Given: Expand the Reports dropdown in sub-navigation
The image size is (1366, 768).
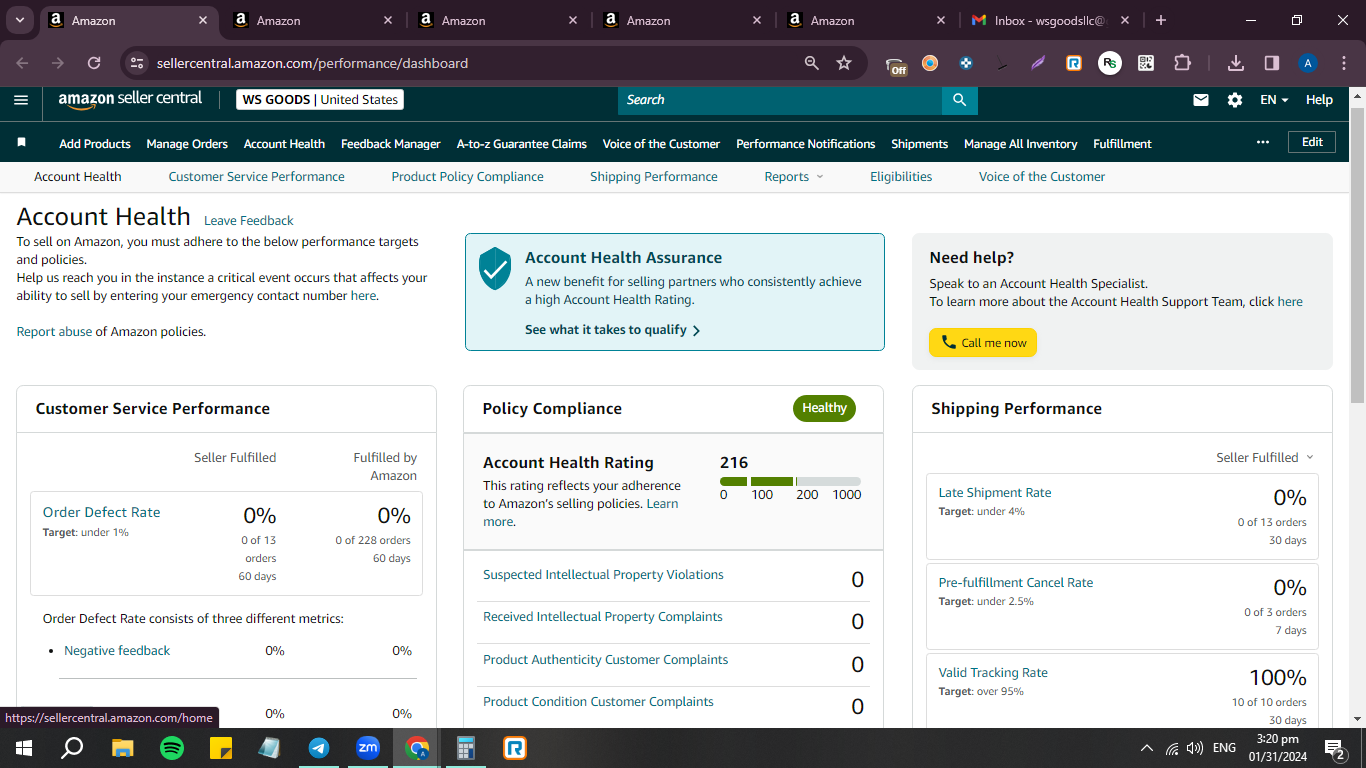Looking at the screenshot, I should (x=794, y=176).
